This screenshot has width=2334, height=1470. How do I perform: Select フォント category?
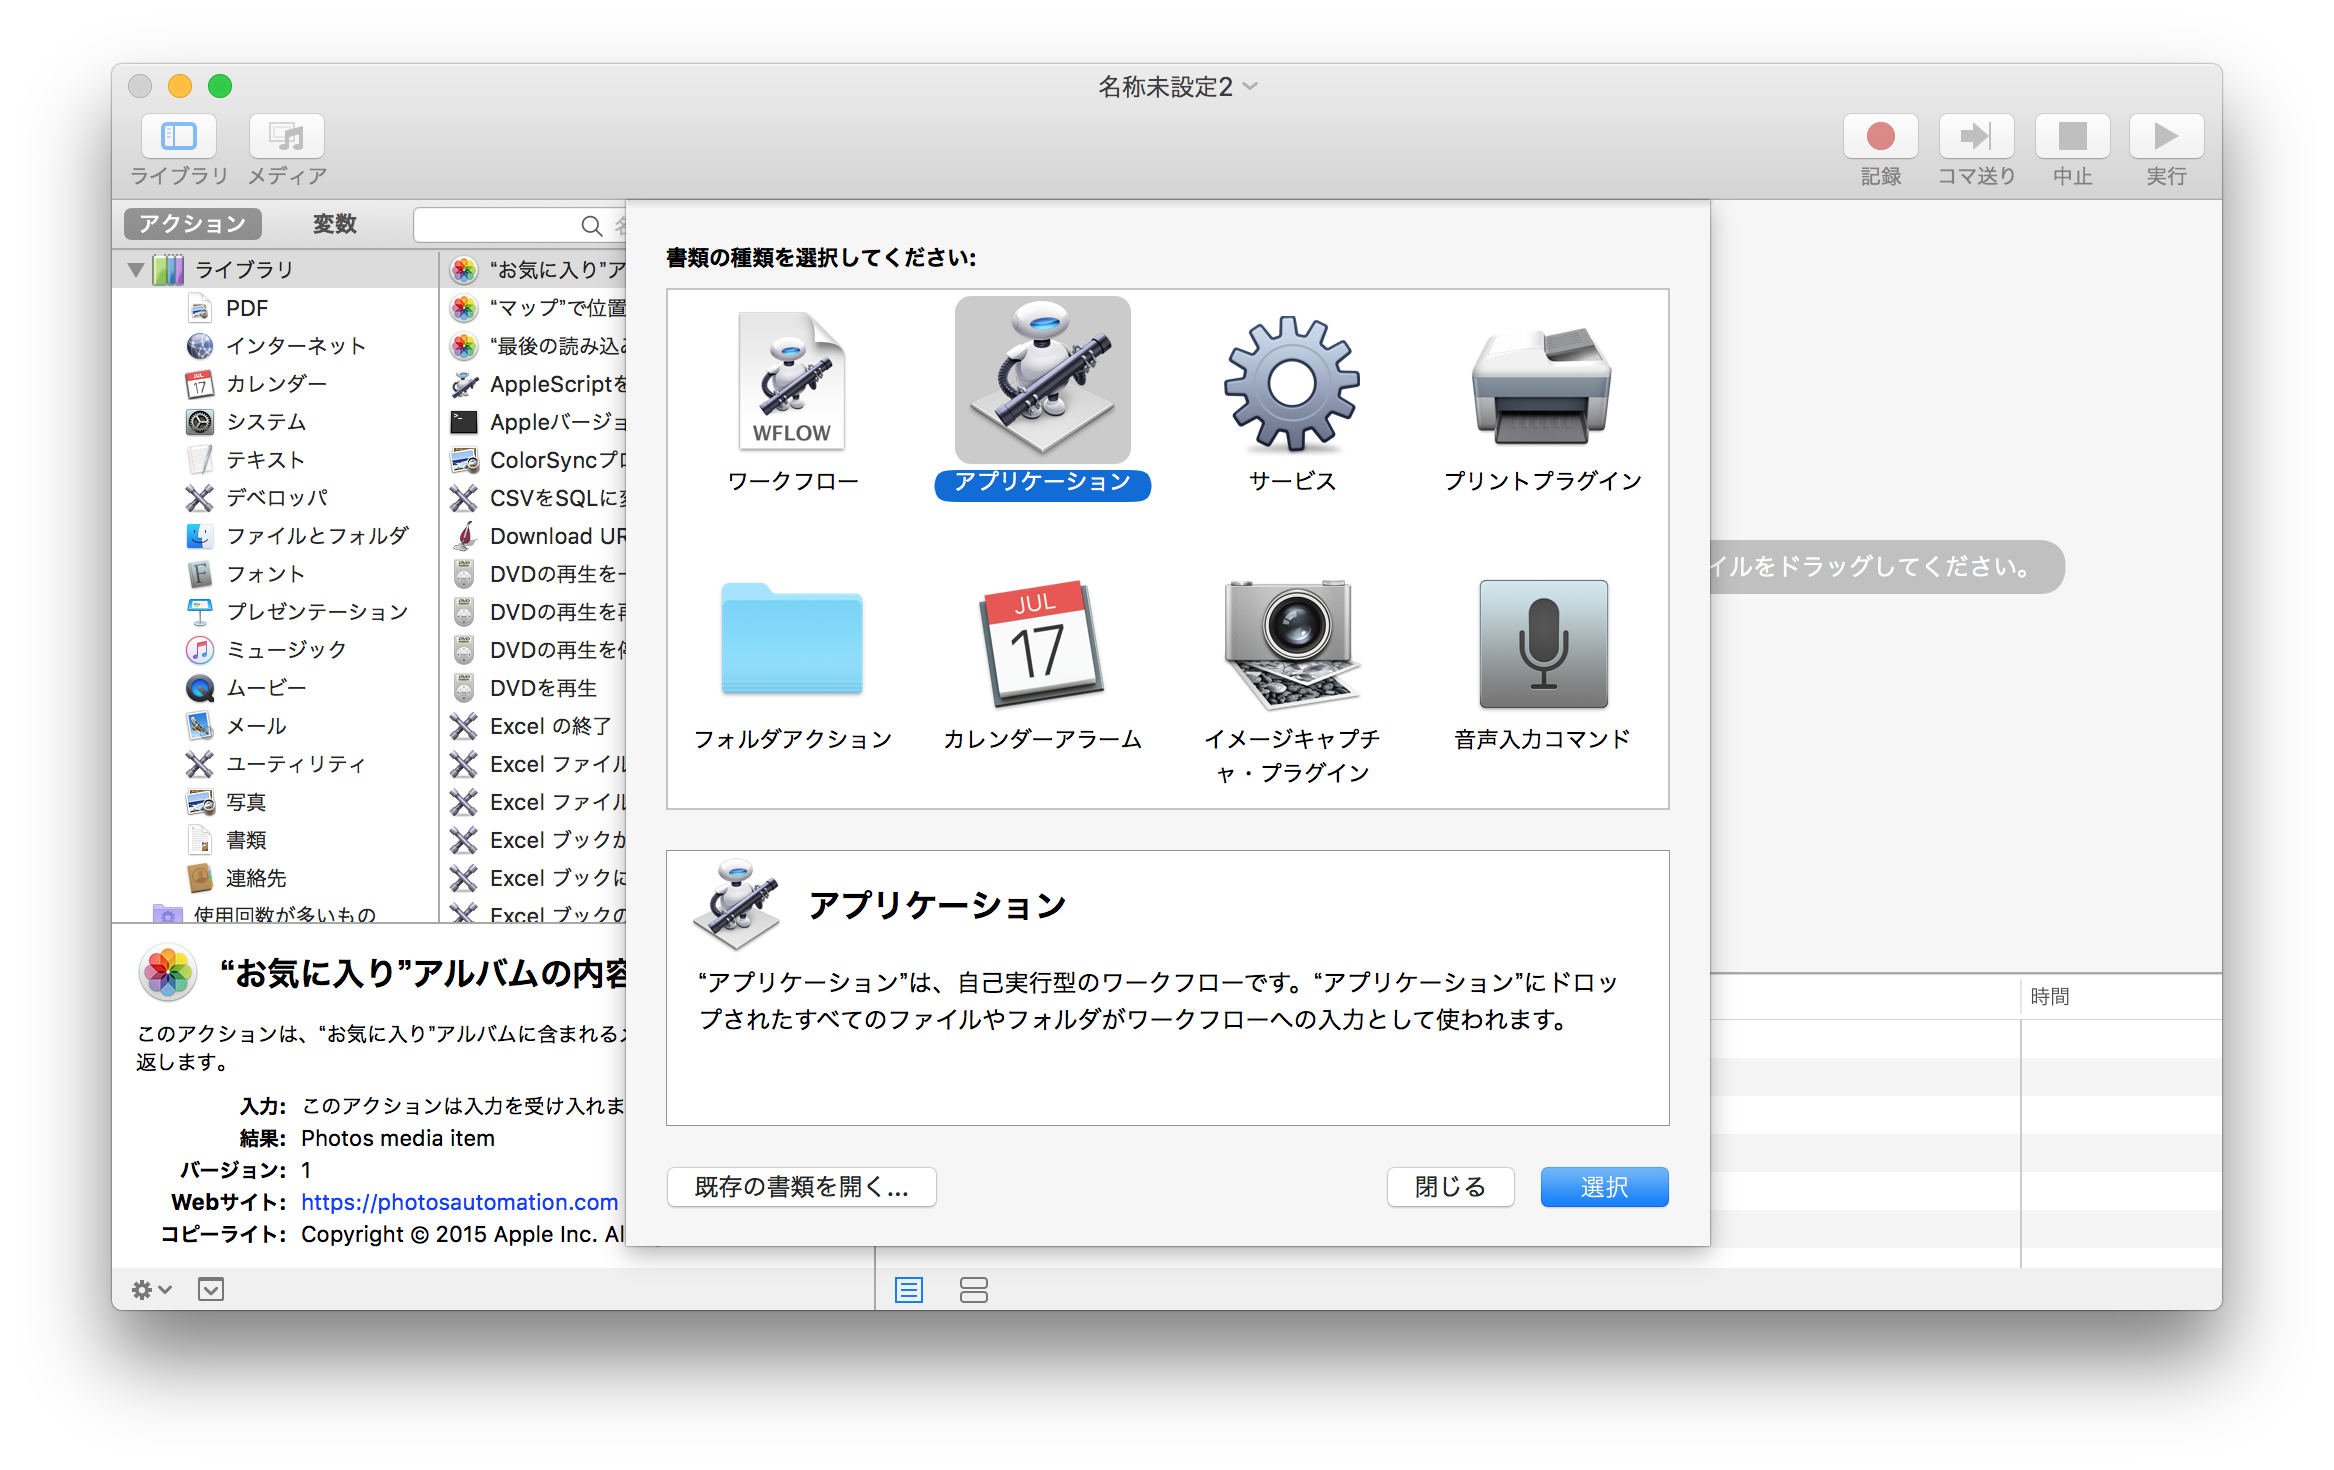click(276, 574)
